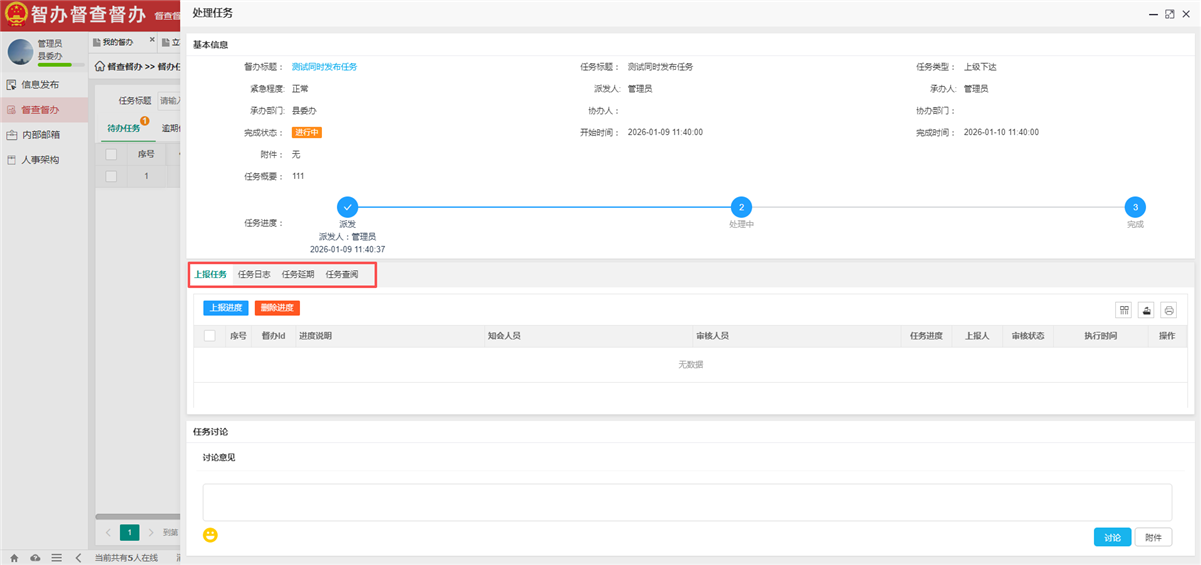Click the cloud upload icon in bottom bar
Screen dimensions: 1201x565
coord(36,557)
